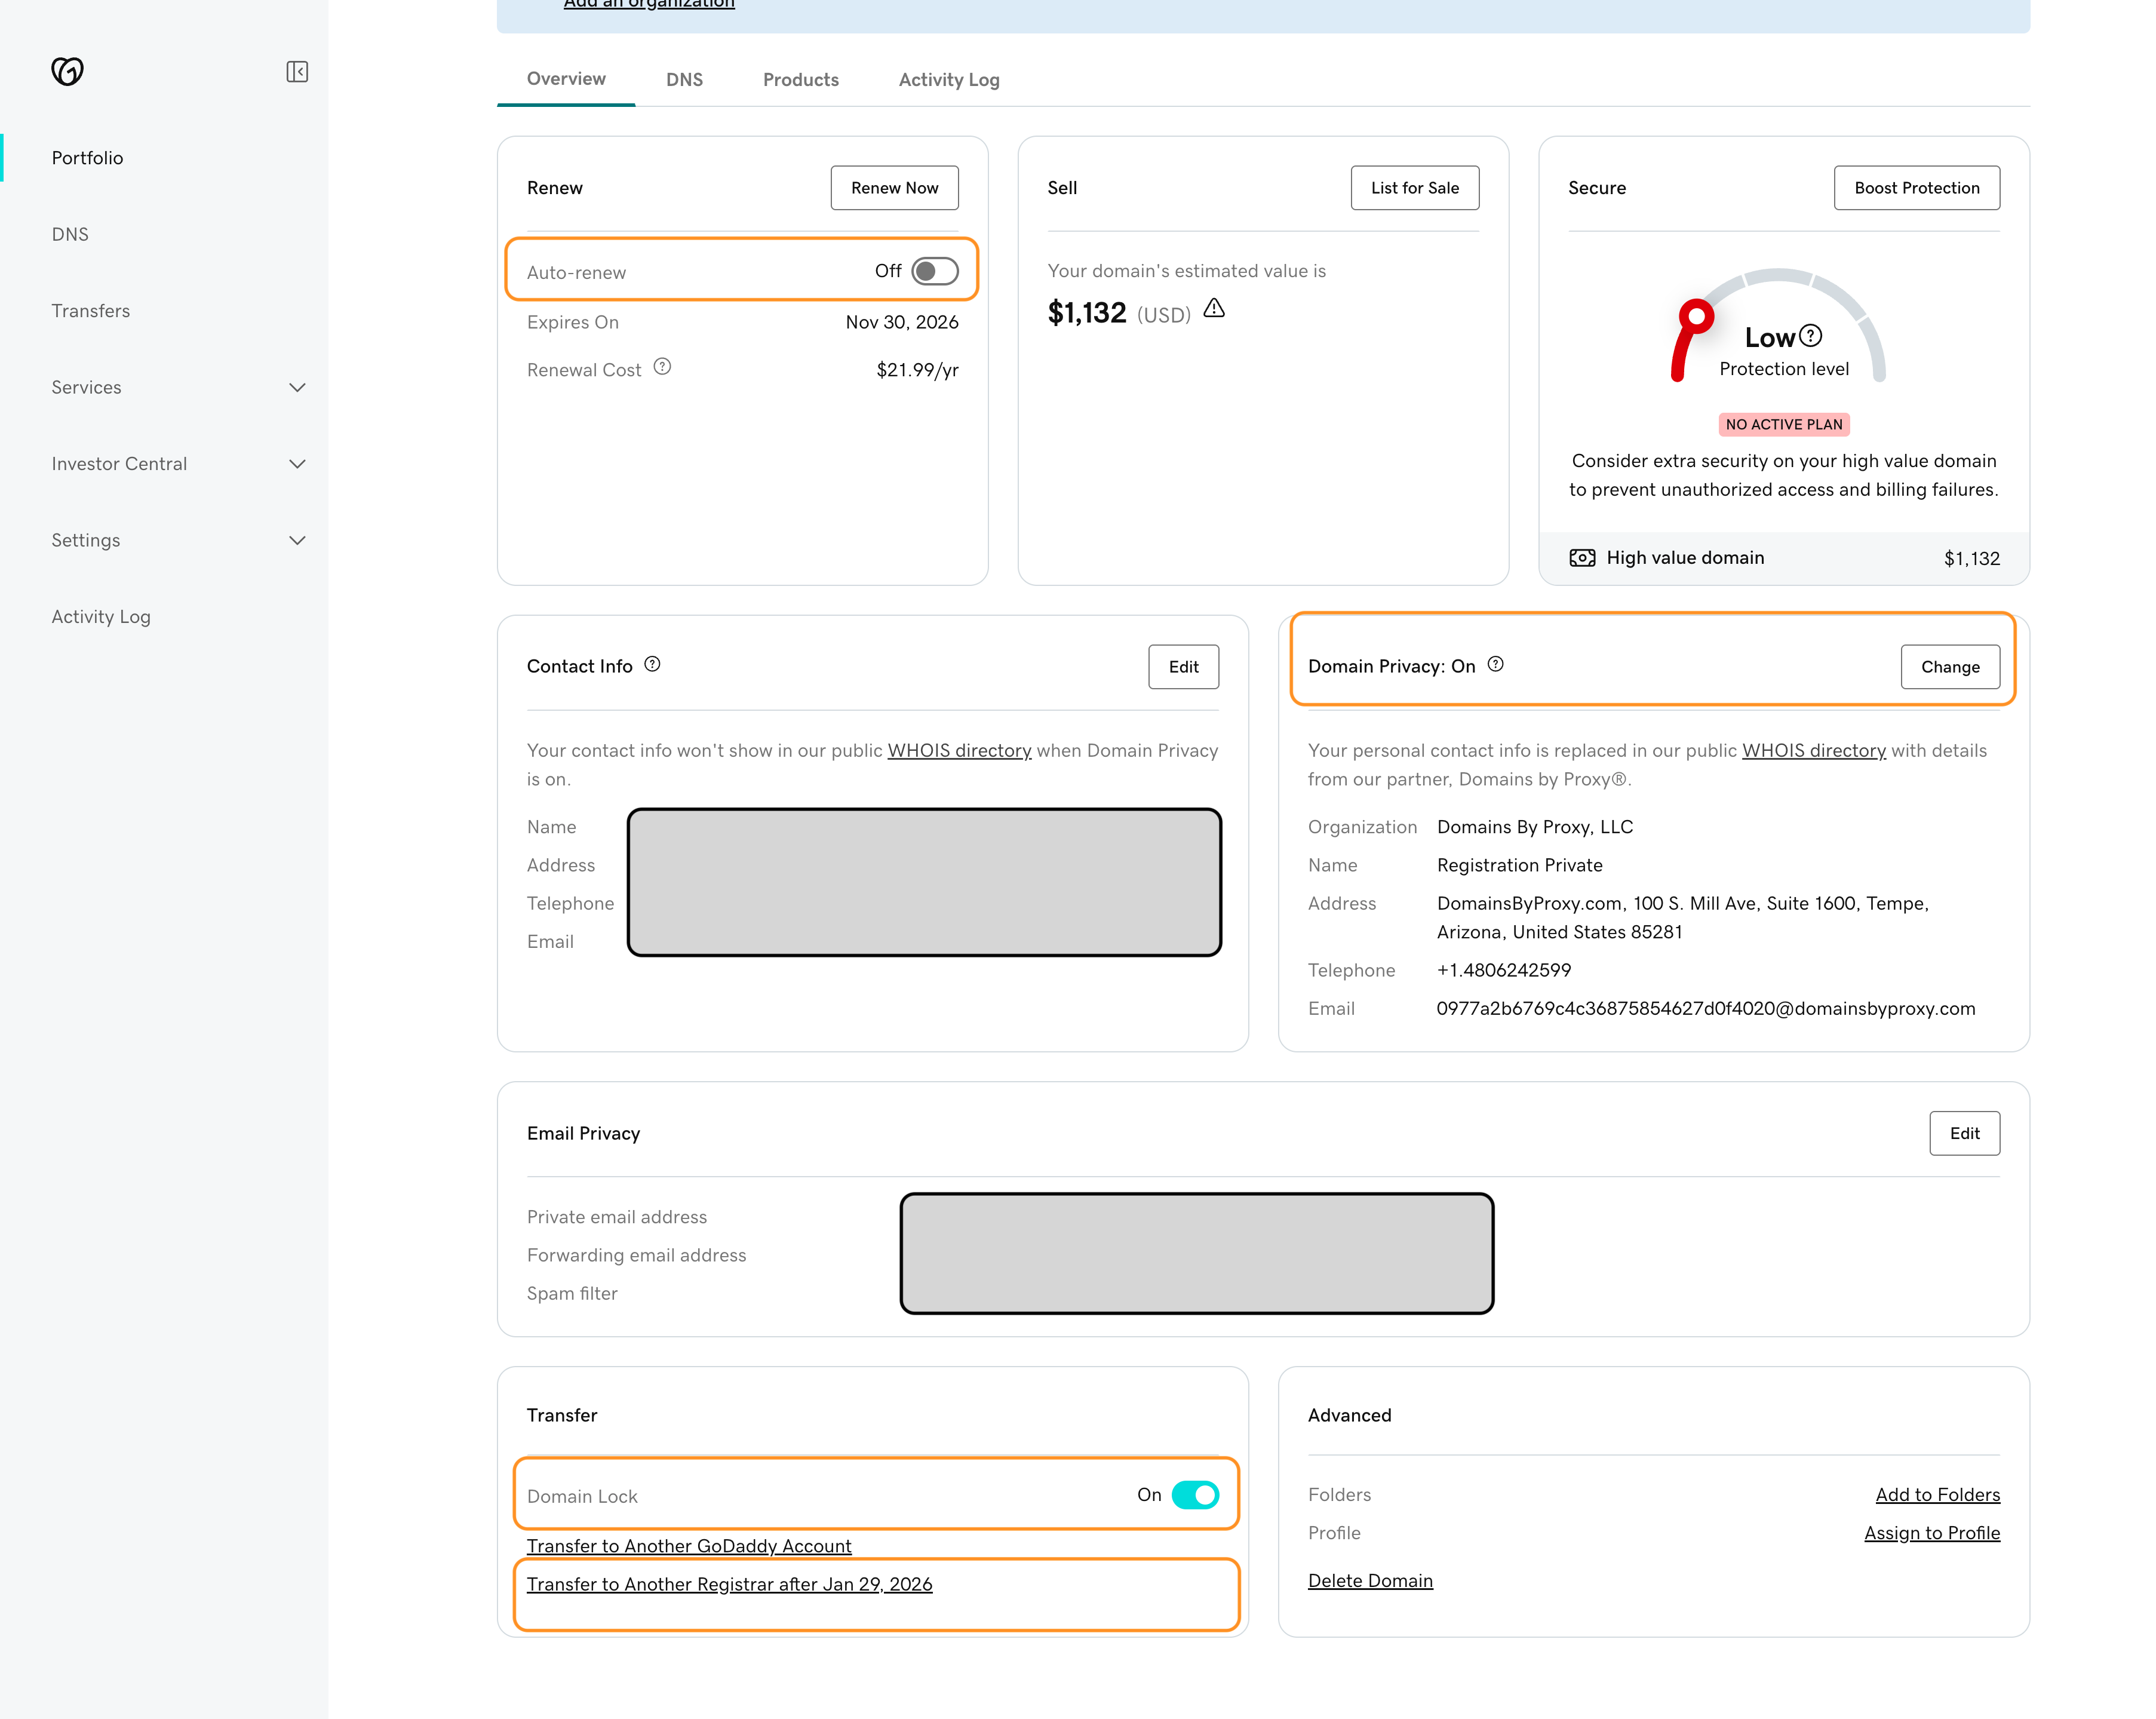The image size is (2156, 1719).
Task: Click the High value domain icon
Action: point(1583,558)
